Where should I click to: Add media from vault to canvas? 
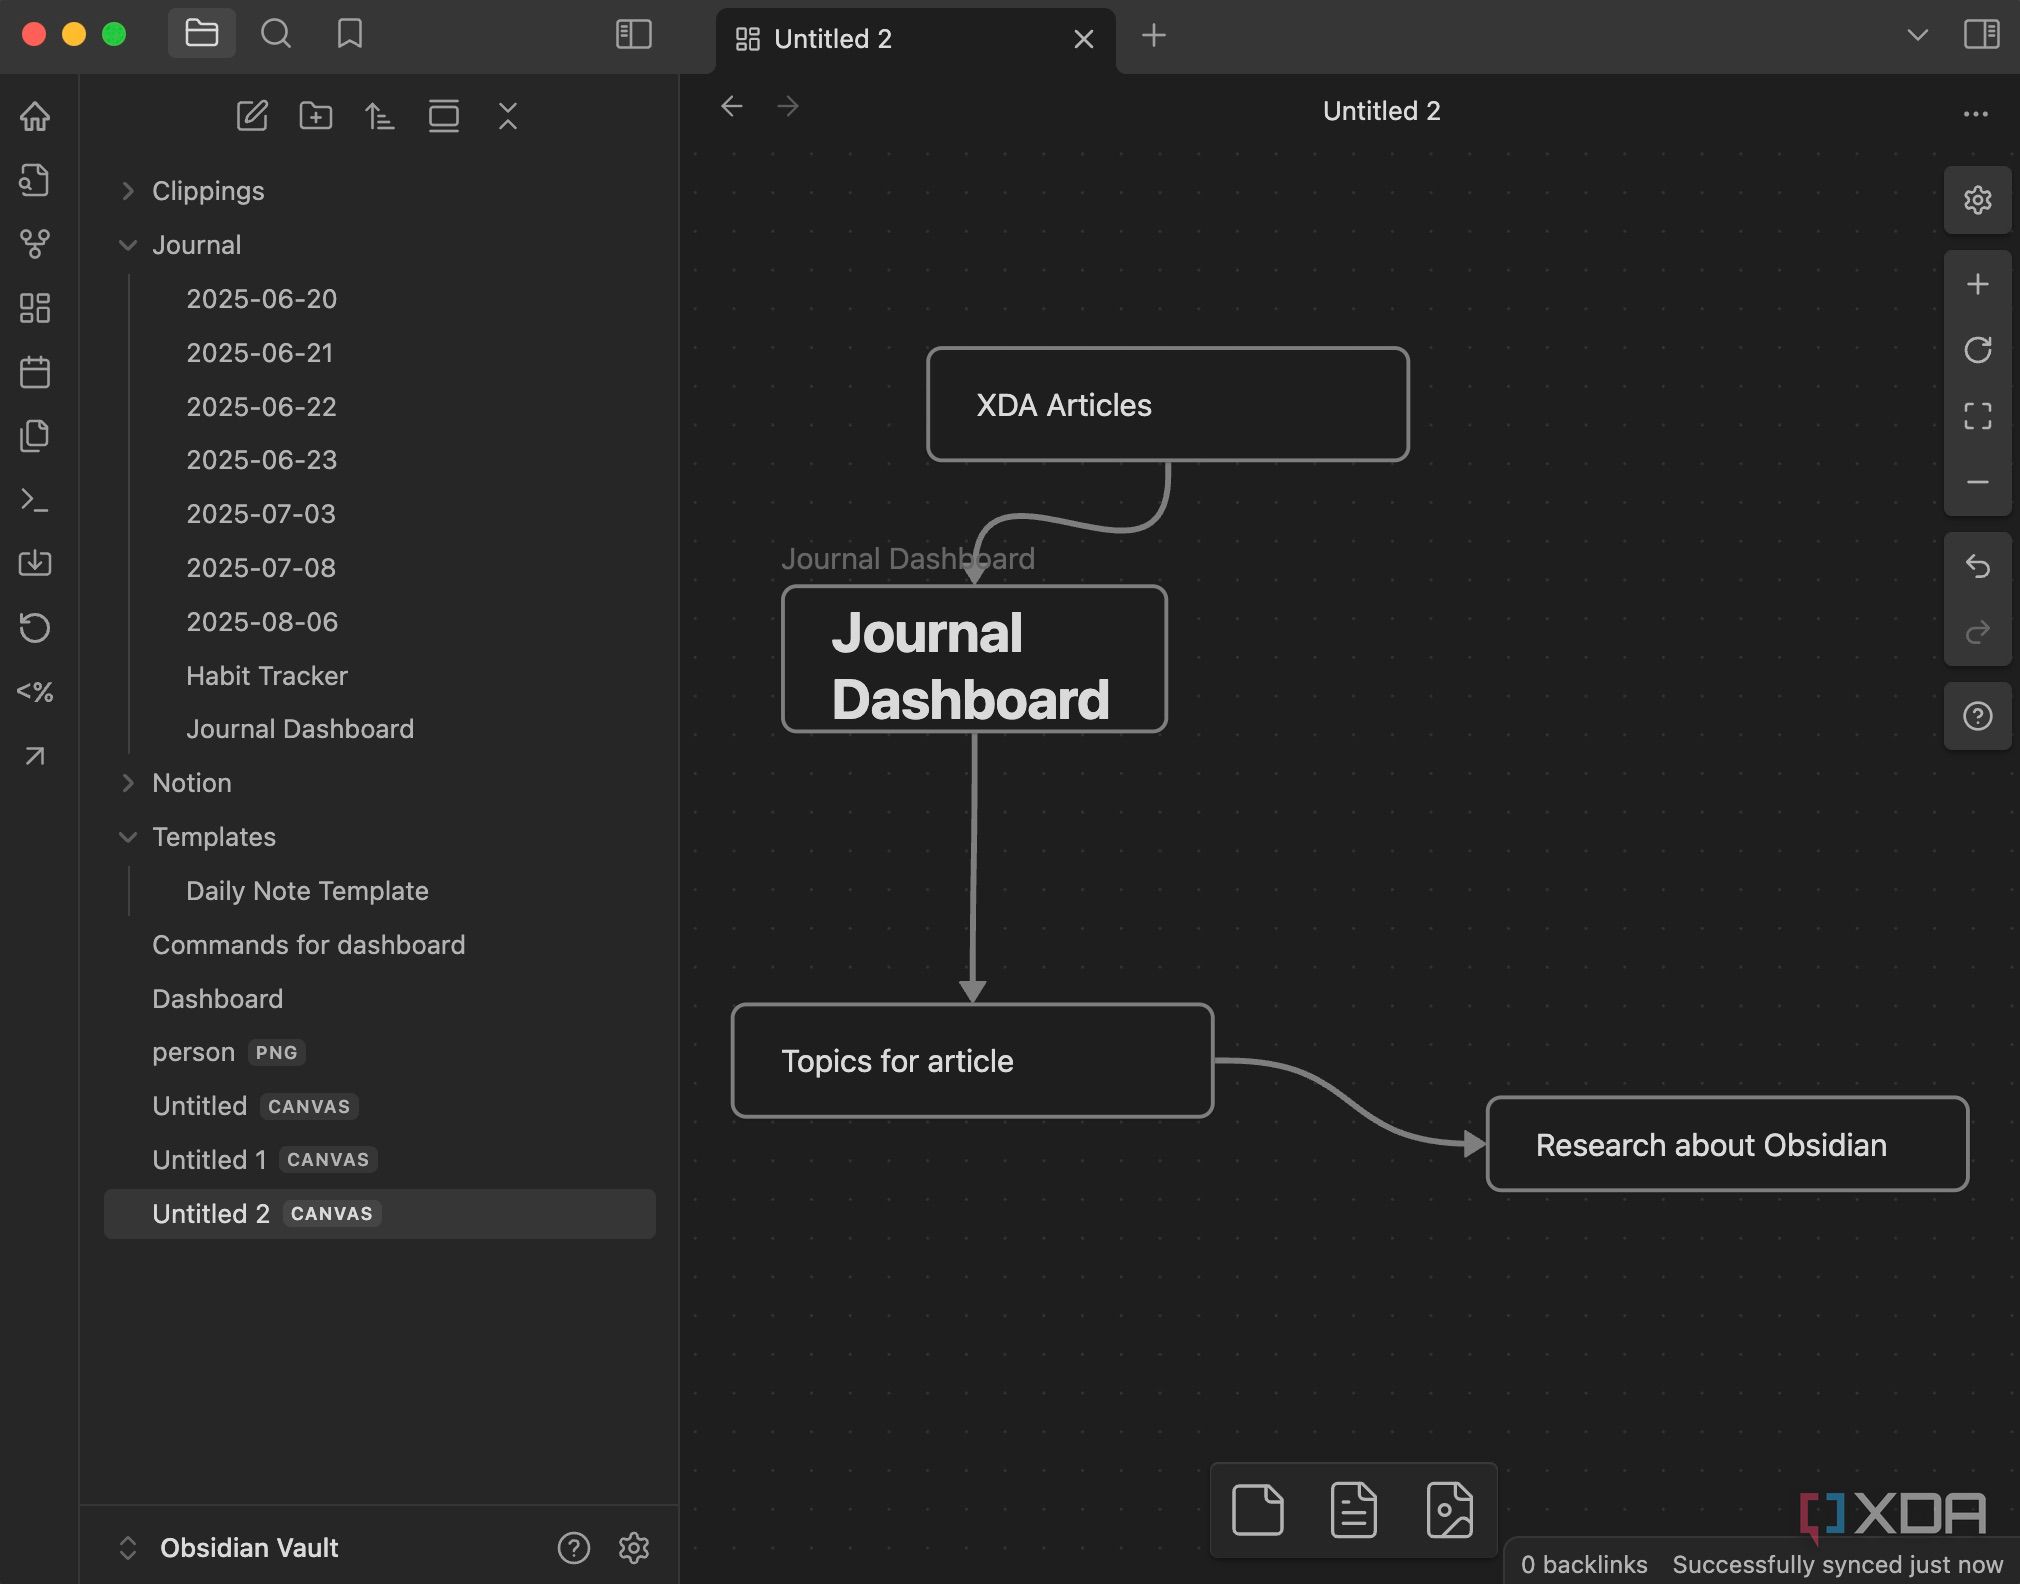tap(1449, 1509)
